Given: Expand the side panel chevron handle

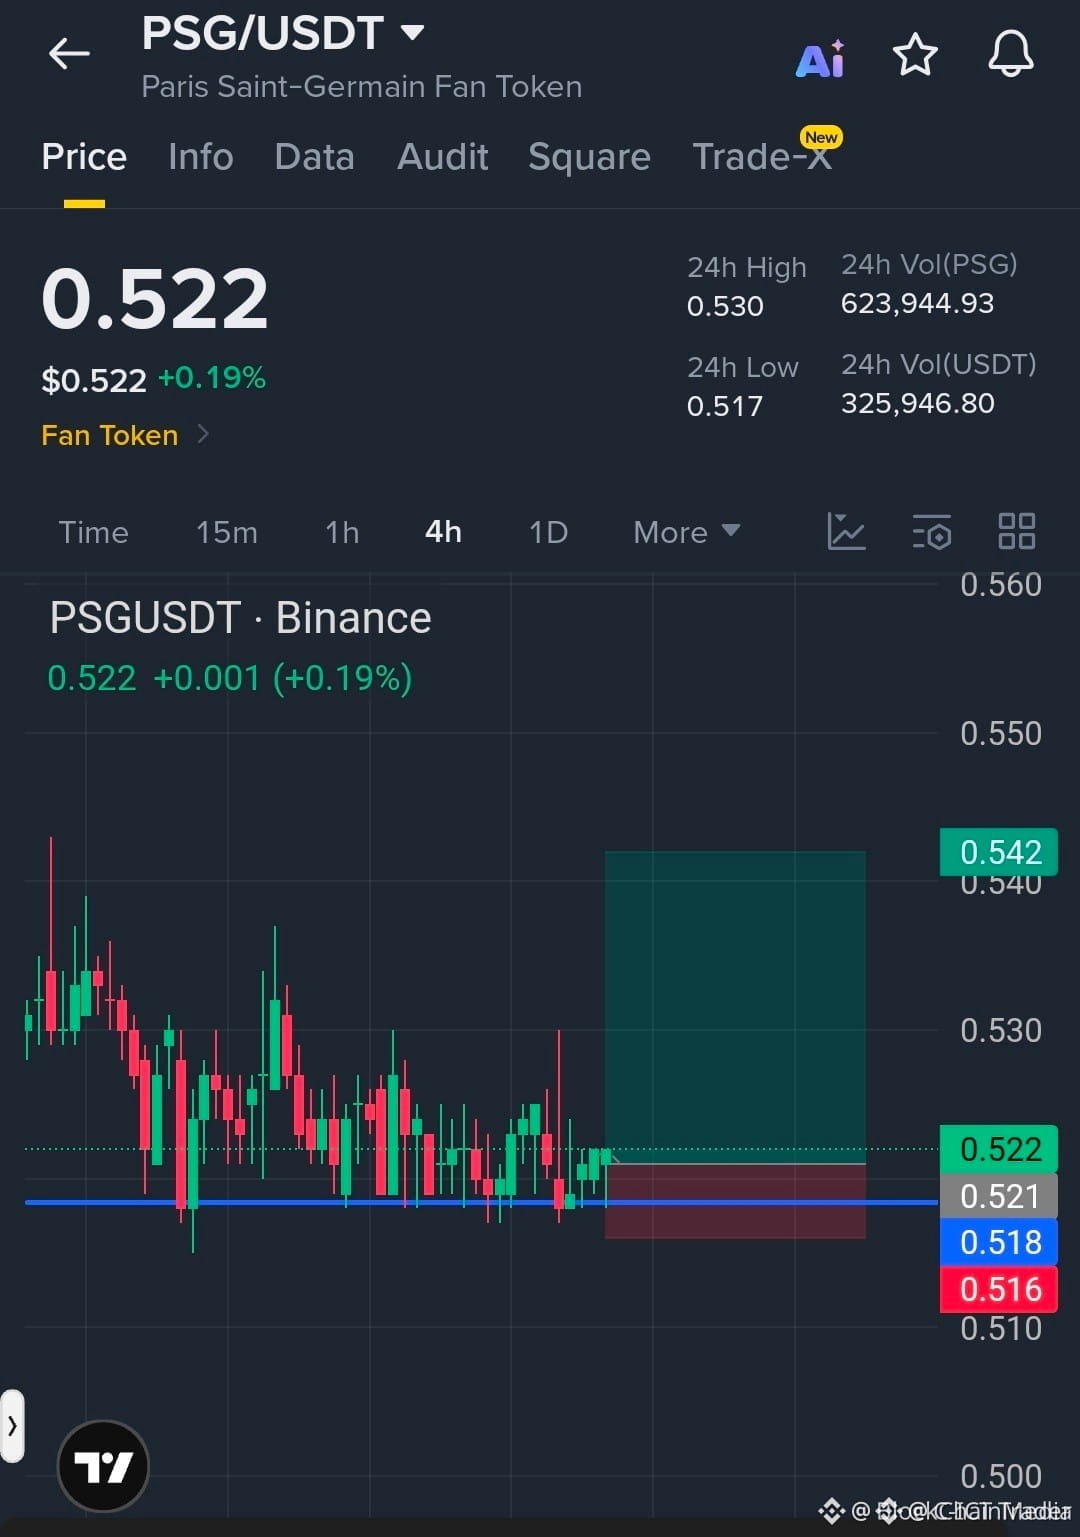Looking at the screenshot, I should [12, 1426].
